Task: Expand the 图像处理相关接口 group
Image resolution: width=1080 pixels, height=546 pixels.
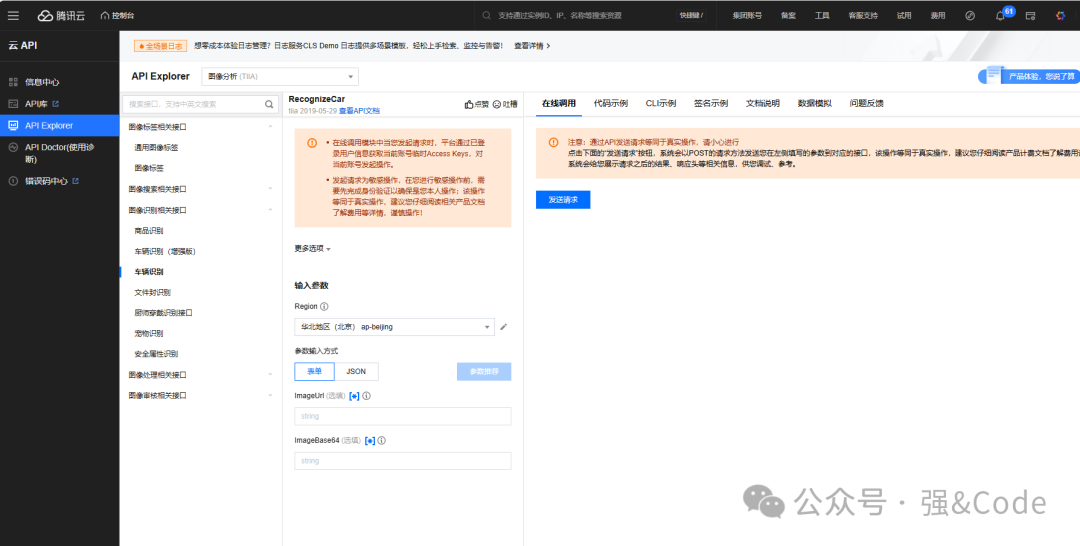Action: click(x=200, y=375)
